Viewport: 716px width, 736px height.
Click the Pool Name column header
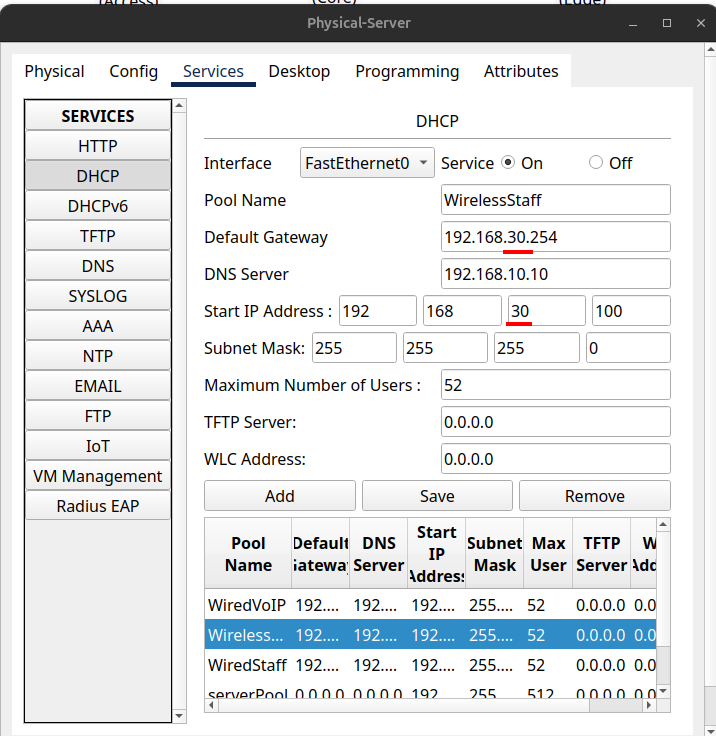[x=248, y=554]
